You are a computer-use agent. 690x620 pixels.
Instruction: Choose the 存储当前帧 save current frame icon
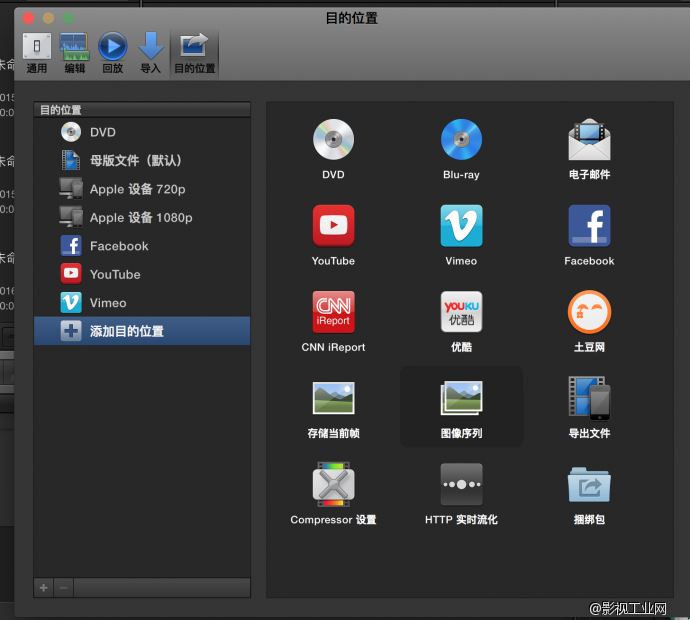click(x=333, y=398)
